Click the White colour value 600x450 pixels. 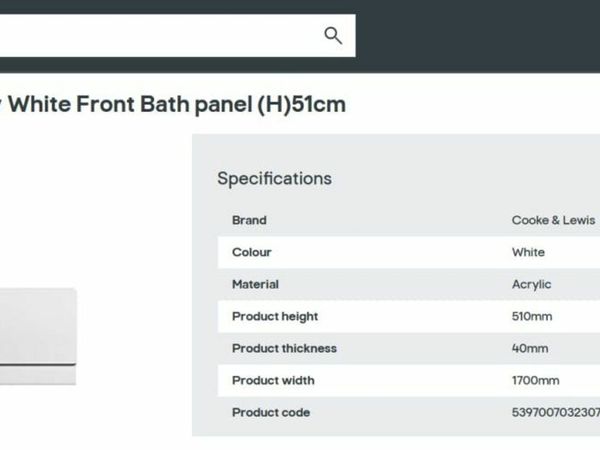point(528,253)
